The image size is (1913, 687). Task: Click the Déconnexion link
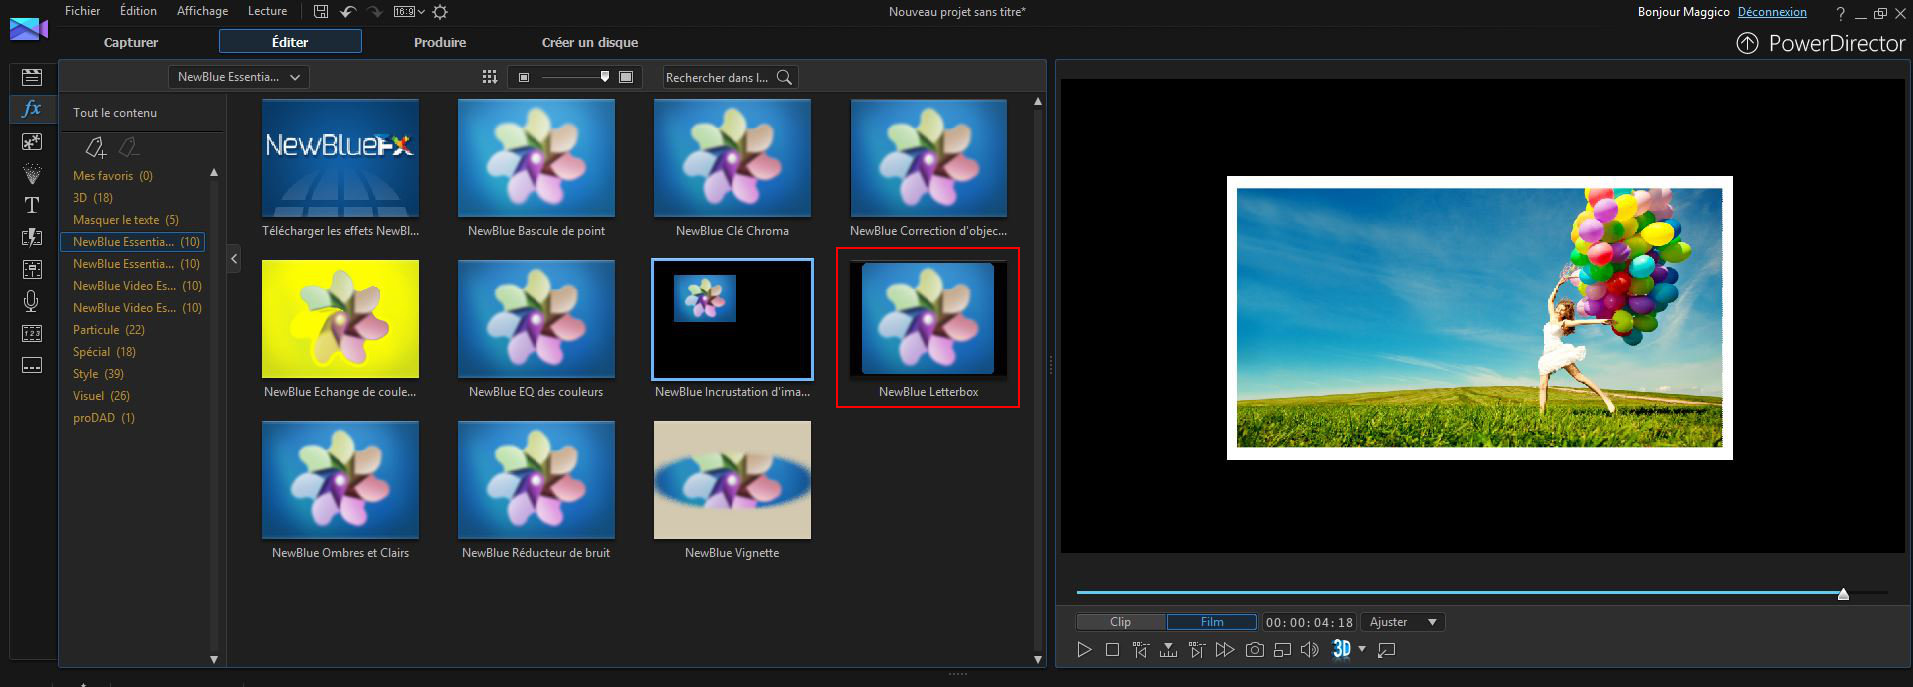pyautogui.click(x=1772, y=12)
